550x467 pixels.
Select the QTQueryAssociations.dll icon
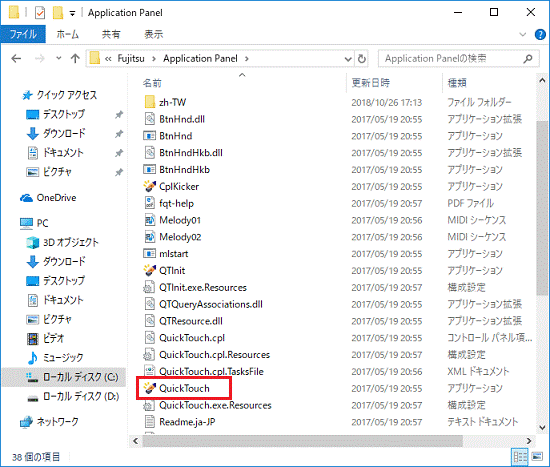tap(150, 304)
